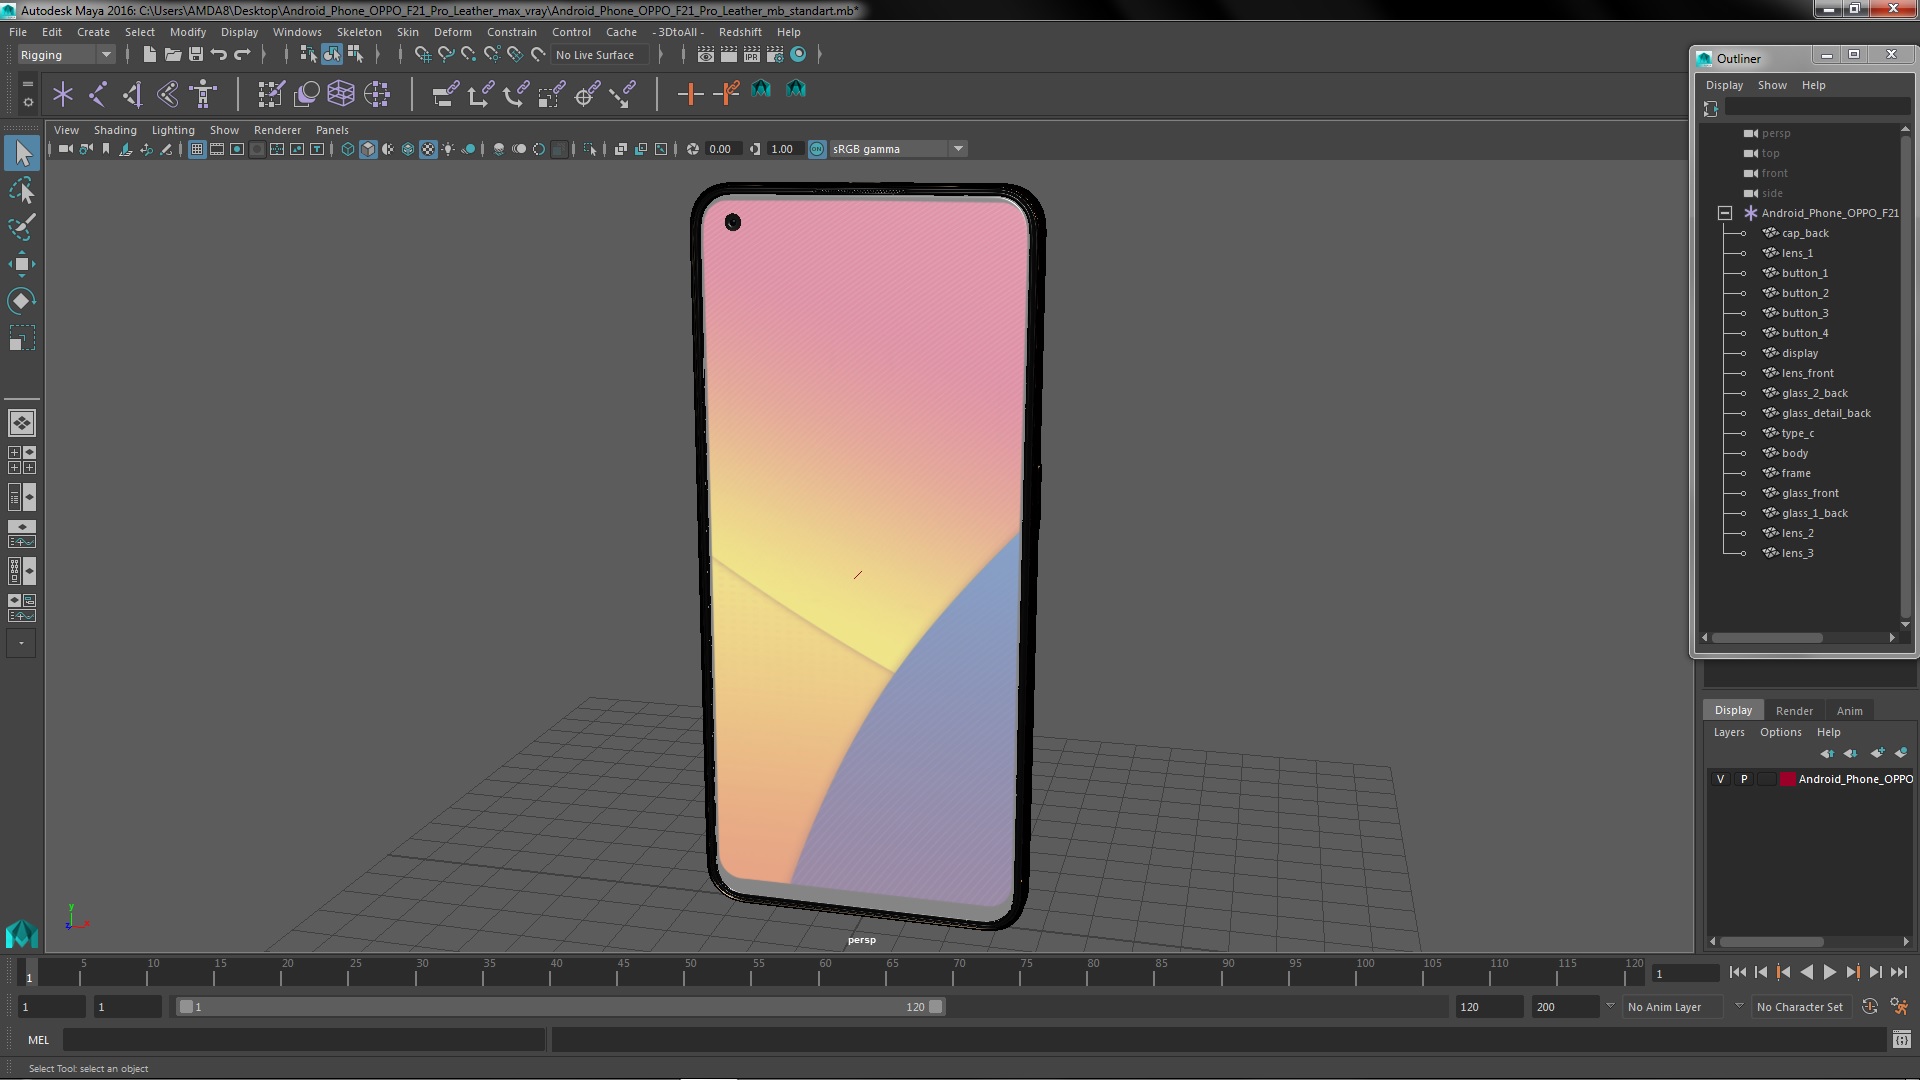Click the Undo arrow icon
The height and width of the screenshot is (1080, 1920).
tap(219, 55)
